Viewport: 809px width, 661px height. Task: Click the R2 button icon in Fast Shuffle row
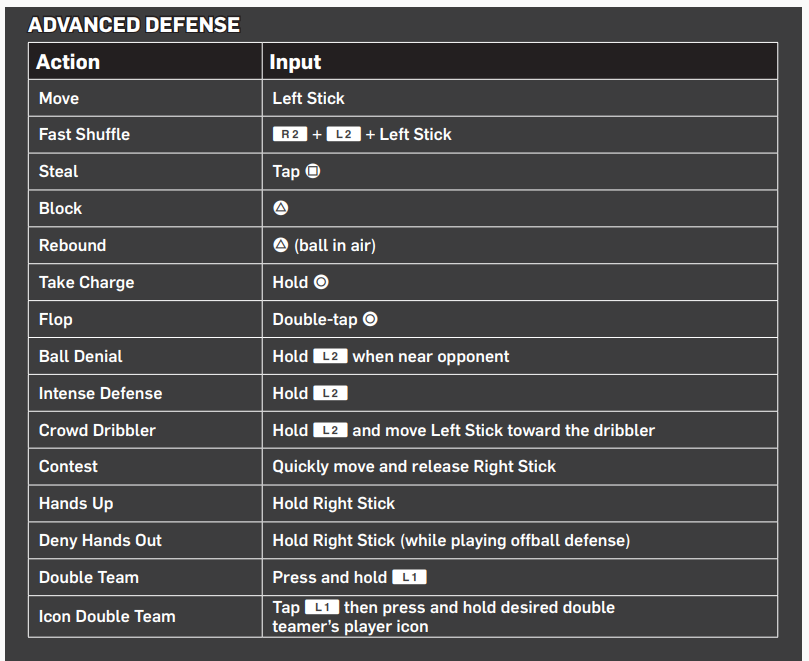[290, 134]
